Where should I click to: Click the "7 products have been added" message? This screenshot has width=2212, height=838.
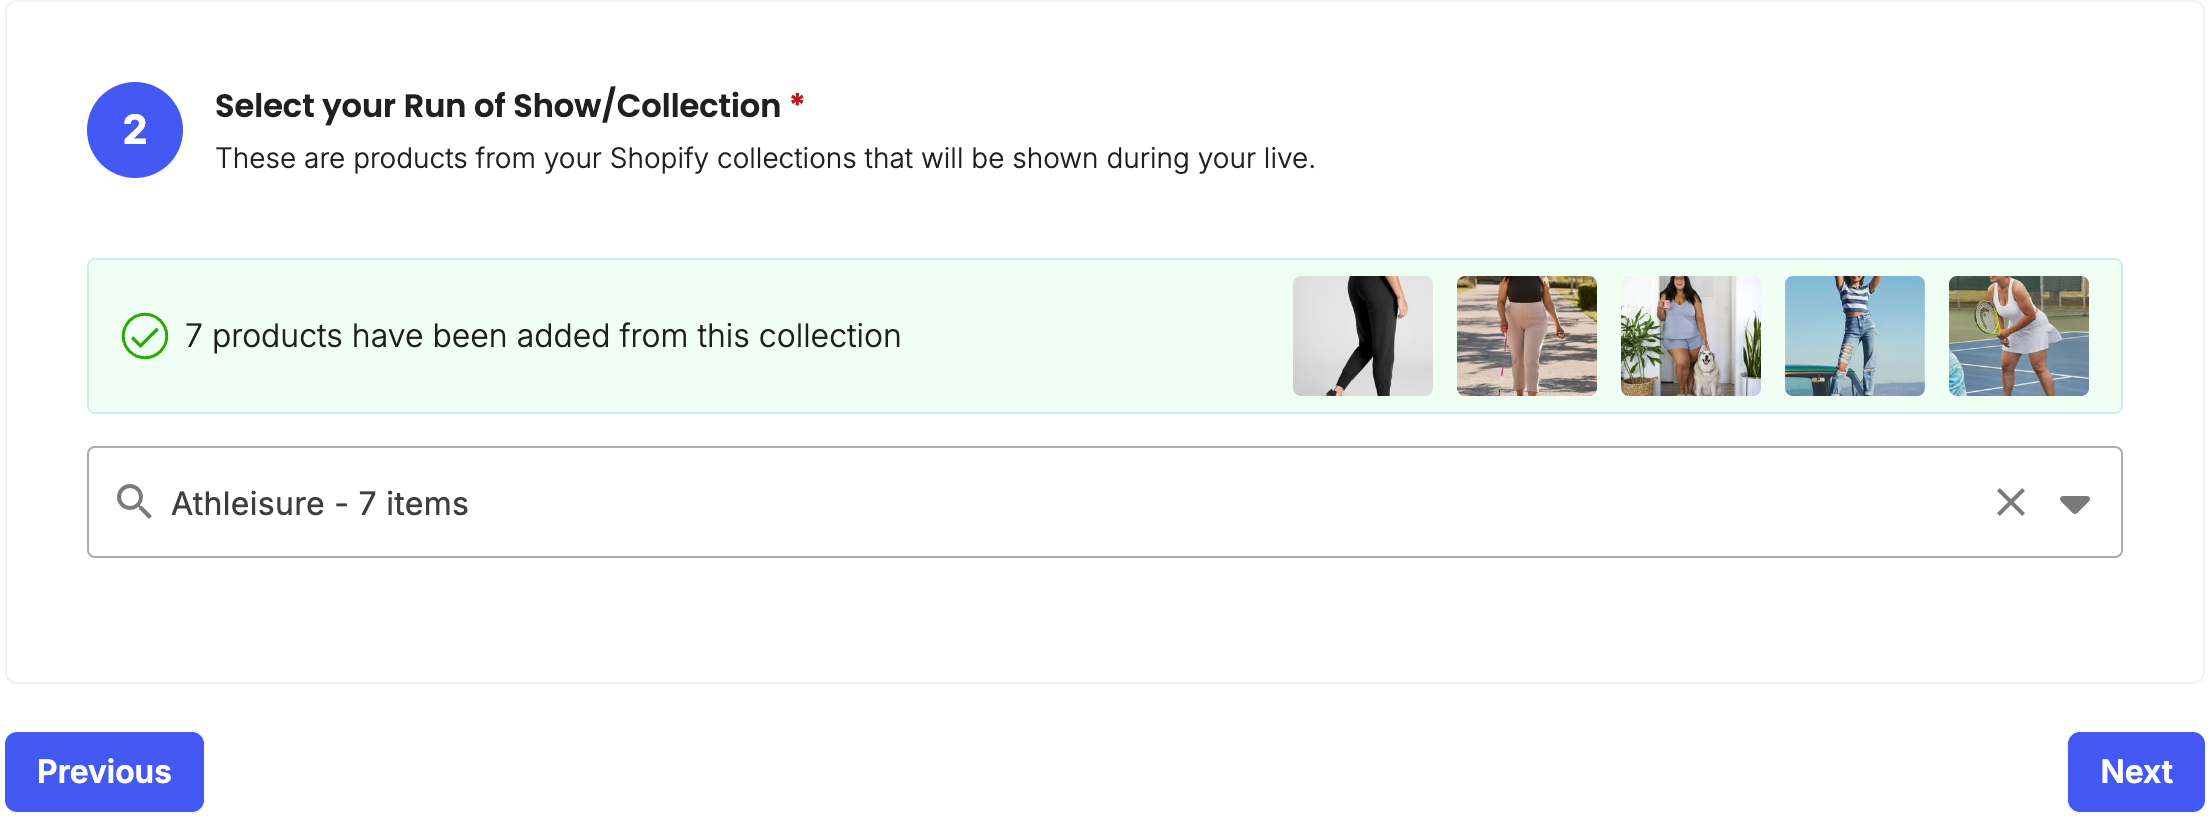pyautogui.click(x=543, y=336)
